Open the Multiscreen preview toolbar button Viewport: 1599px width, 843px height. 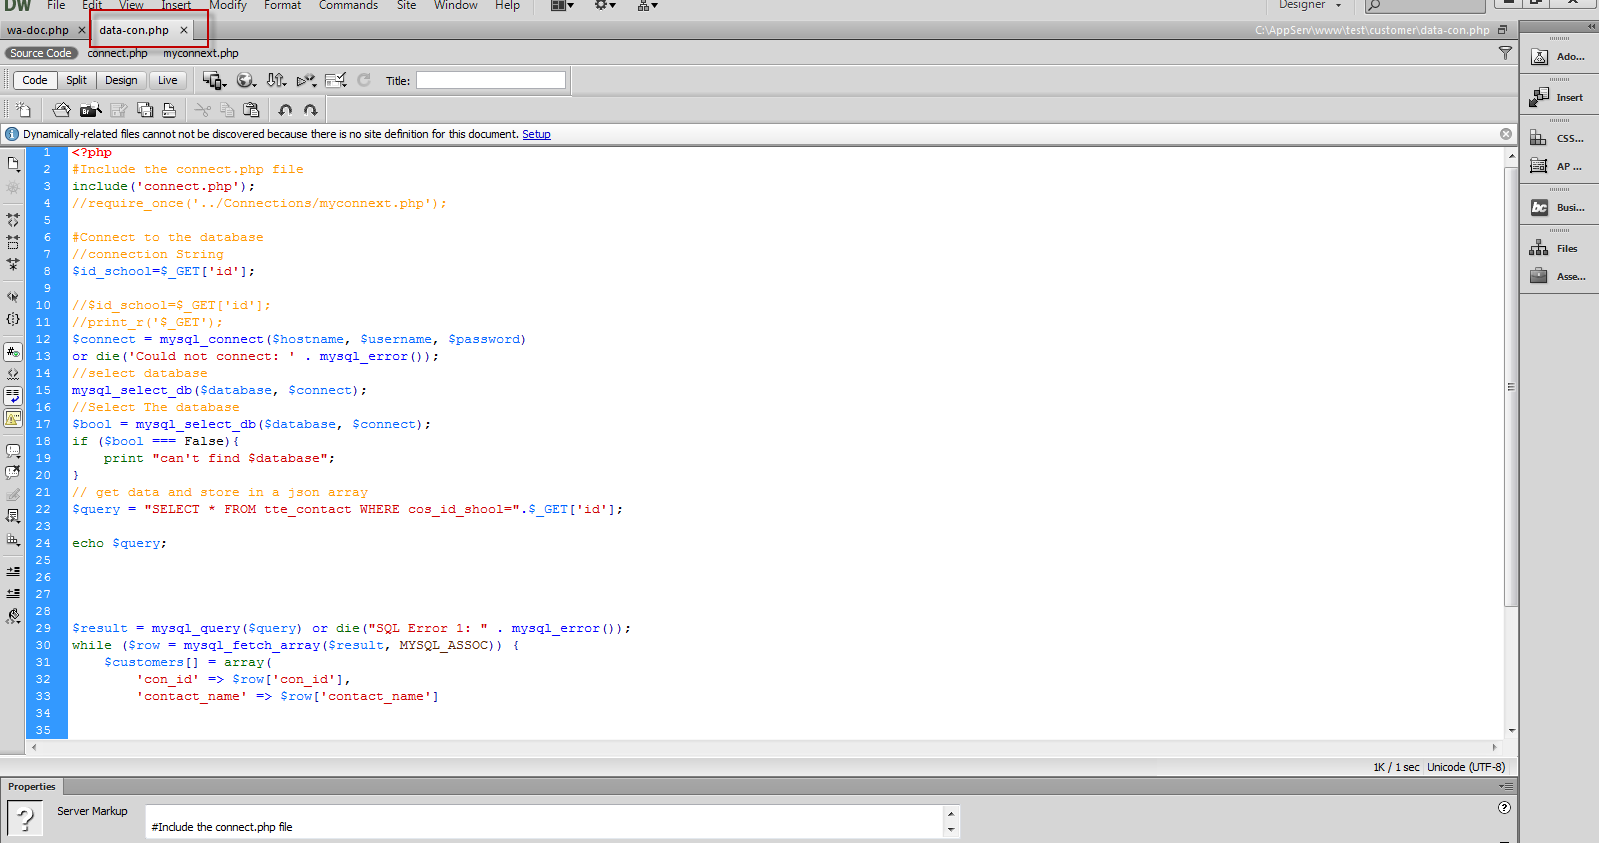[x=214, y=80]
